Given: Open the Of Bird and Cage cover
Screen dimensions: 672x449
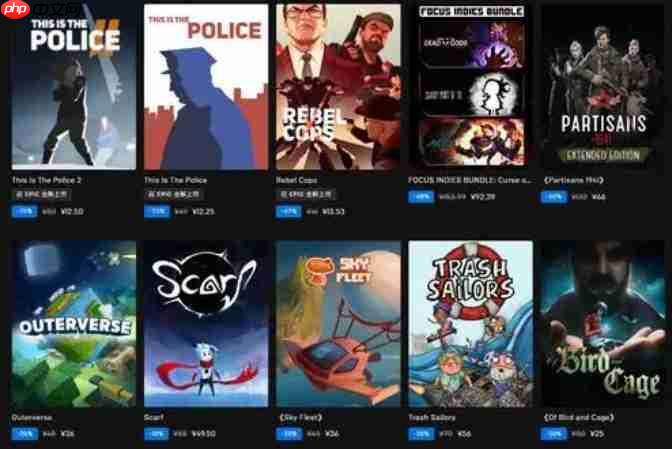Looking at the screenshot, I should [603, 324].
